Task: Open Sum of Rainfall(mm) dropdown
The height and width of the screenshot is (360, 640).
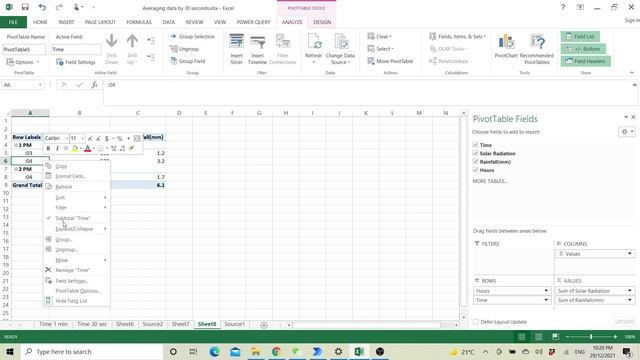Action: 630,300
